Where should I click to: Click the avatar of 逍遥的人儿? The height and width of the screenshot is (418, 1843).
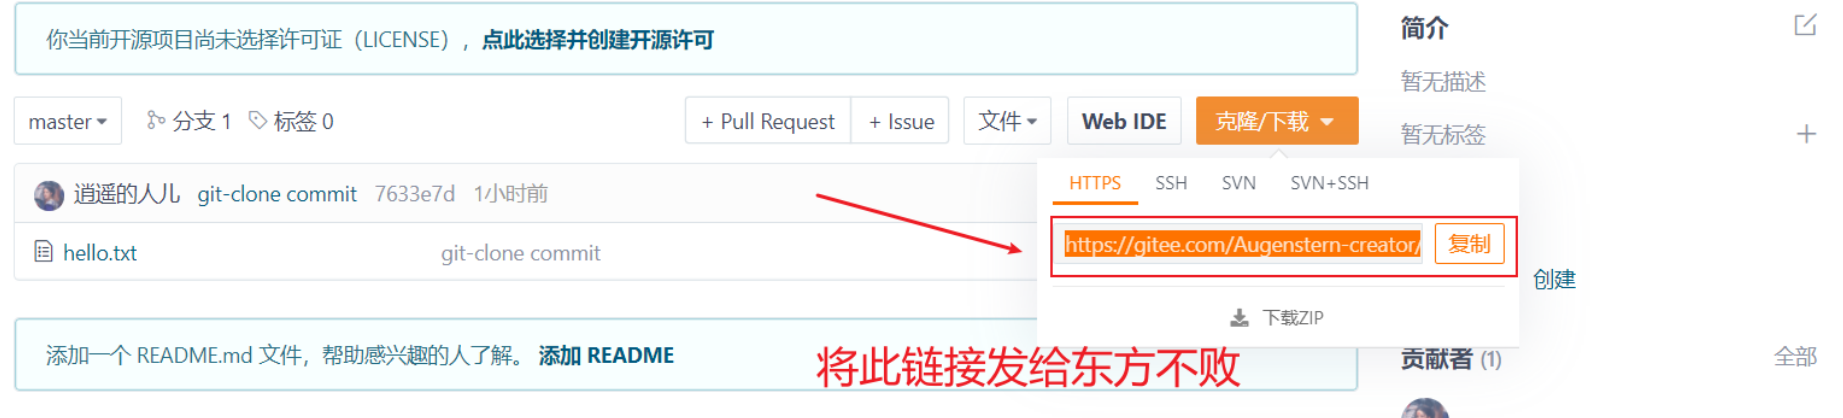[x=48, y=195]
